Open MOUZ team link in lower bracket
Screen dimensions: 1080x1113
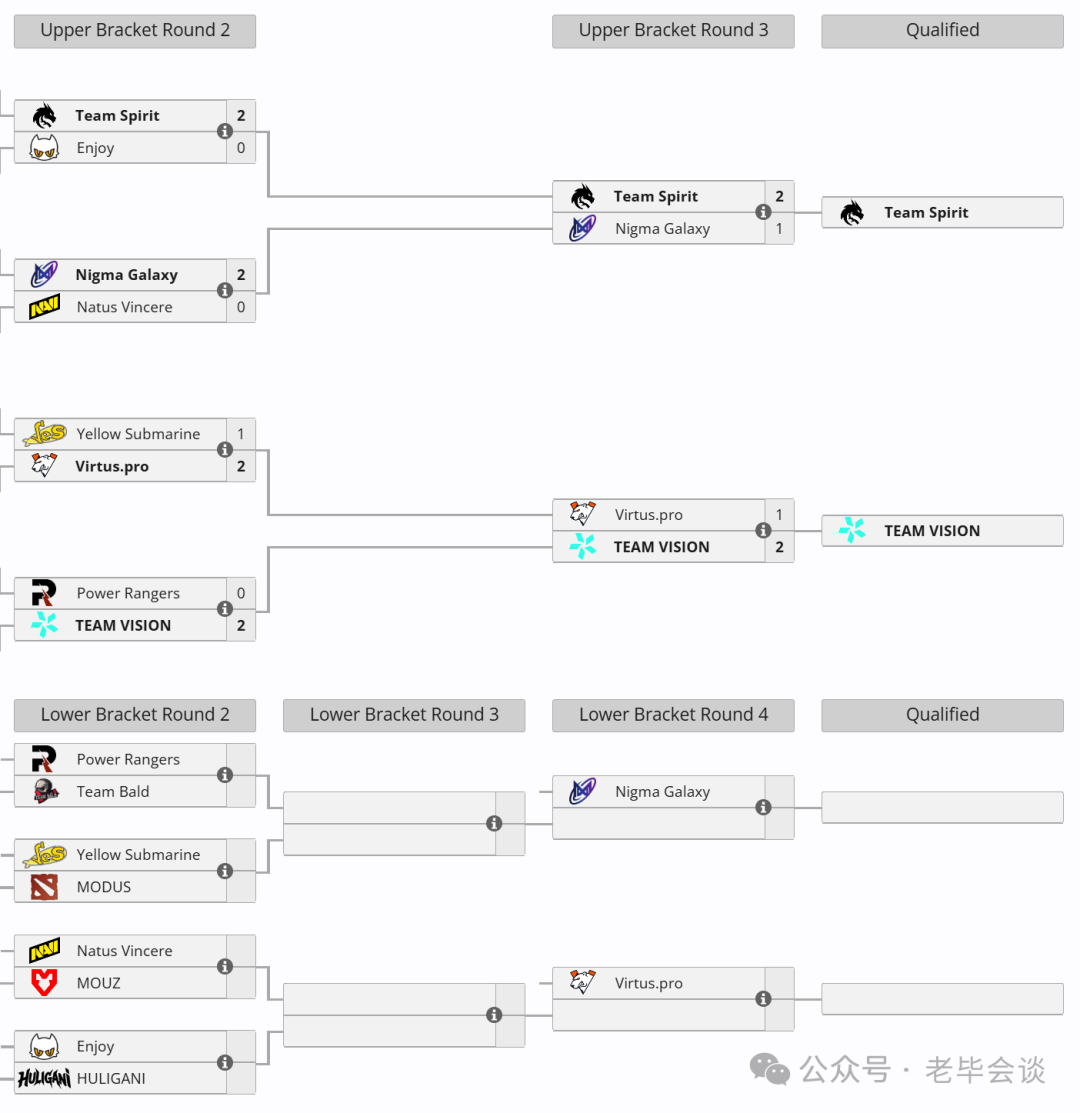click(99, 983)
